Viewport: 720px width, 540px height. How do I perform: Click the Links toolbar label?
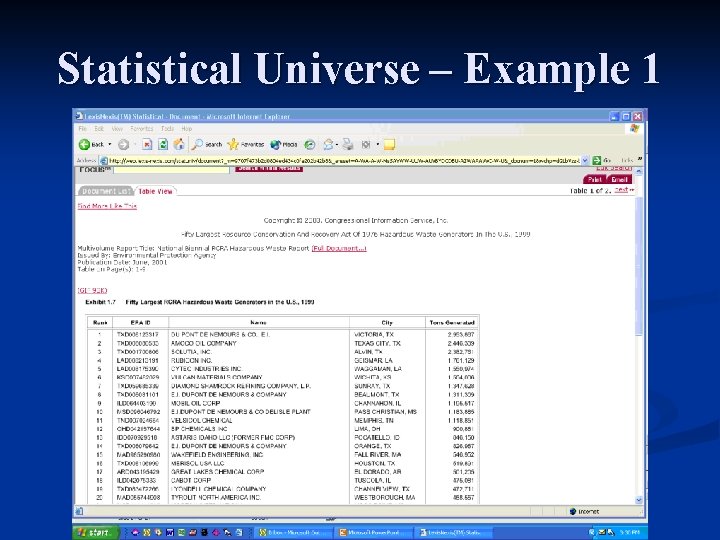627,160
